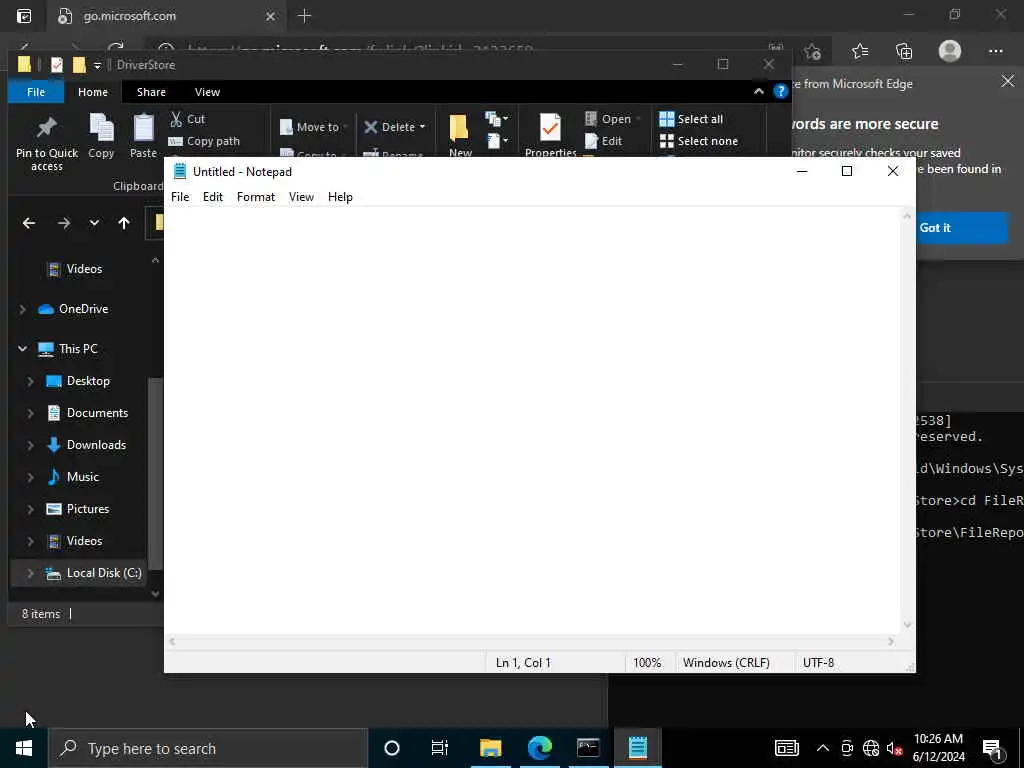
Task: Open Microsoft Edge from taskbar
Action: (539, 748)
